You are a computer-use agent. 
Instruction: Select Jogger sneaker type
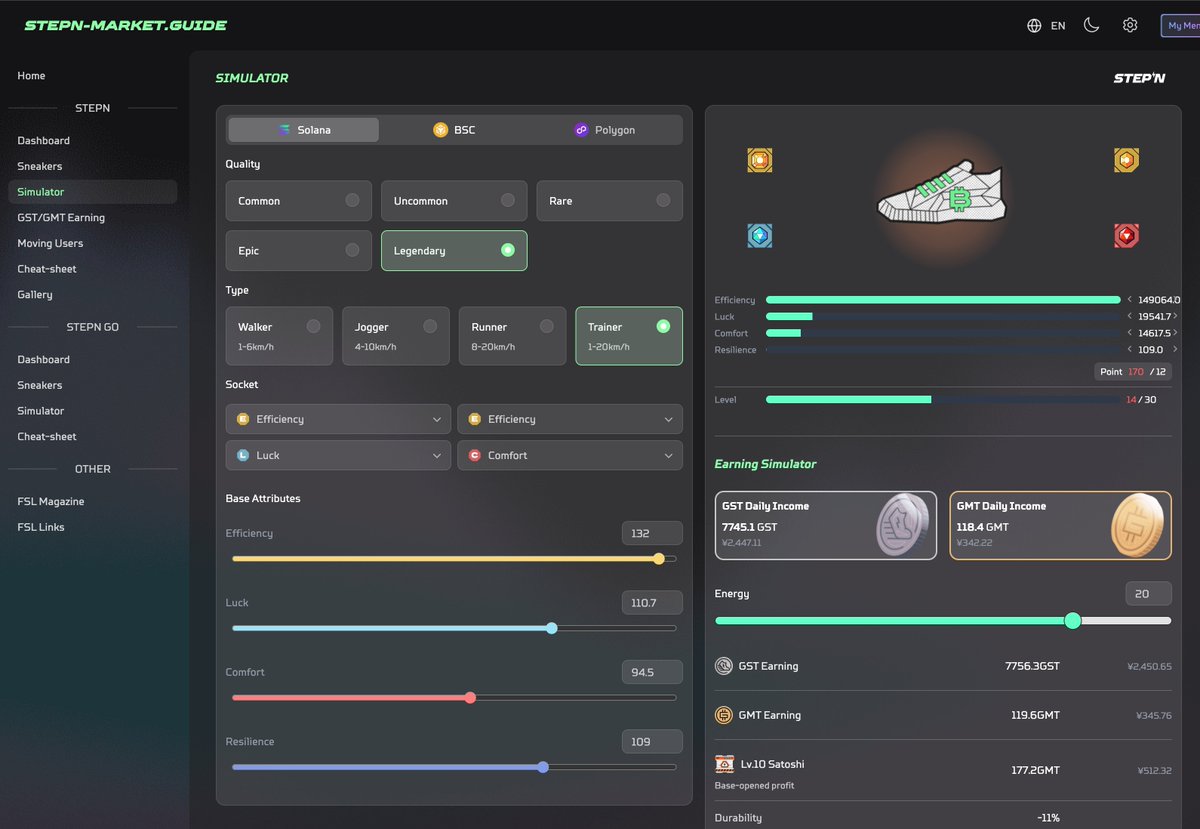coord(396,336)
